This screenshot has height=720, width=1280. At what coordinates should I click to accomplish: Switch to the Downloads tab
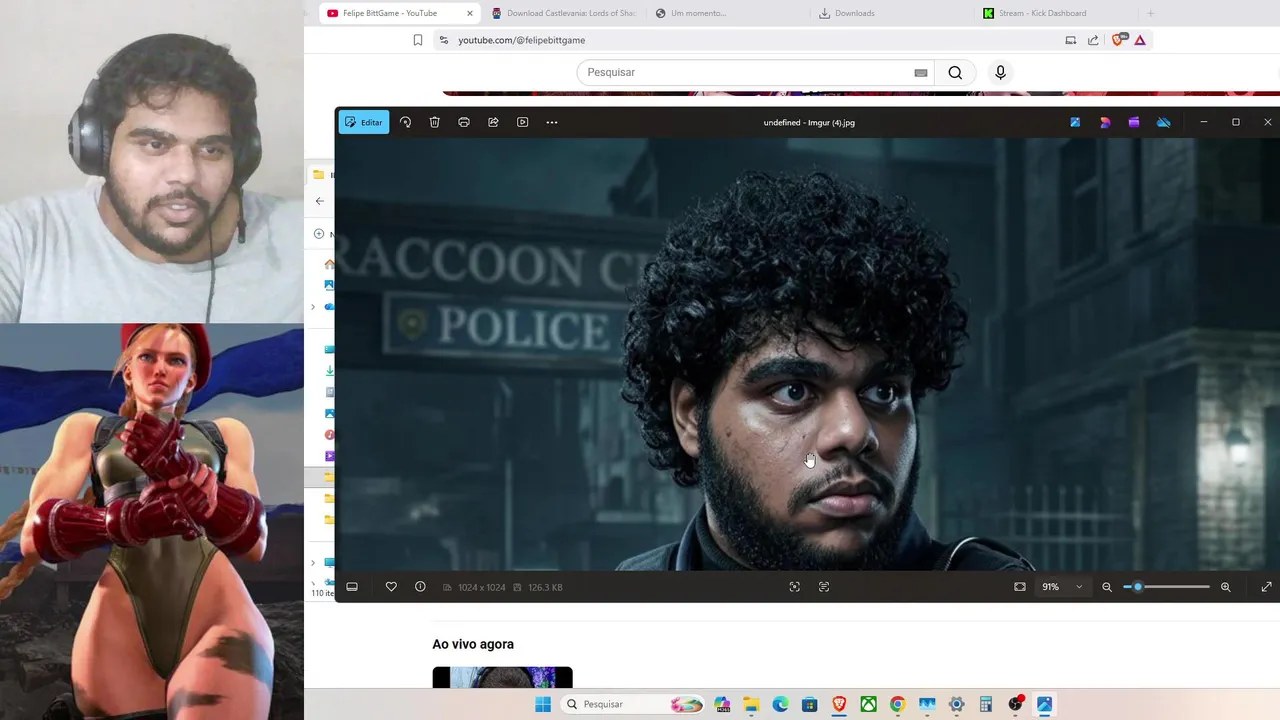coord(854,13)
